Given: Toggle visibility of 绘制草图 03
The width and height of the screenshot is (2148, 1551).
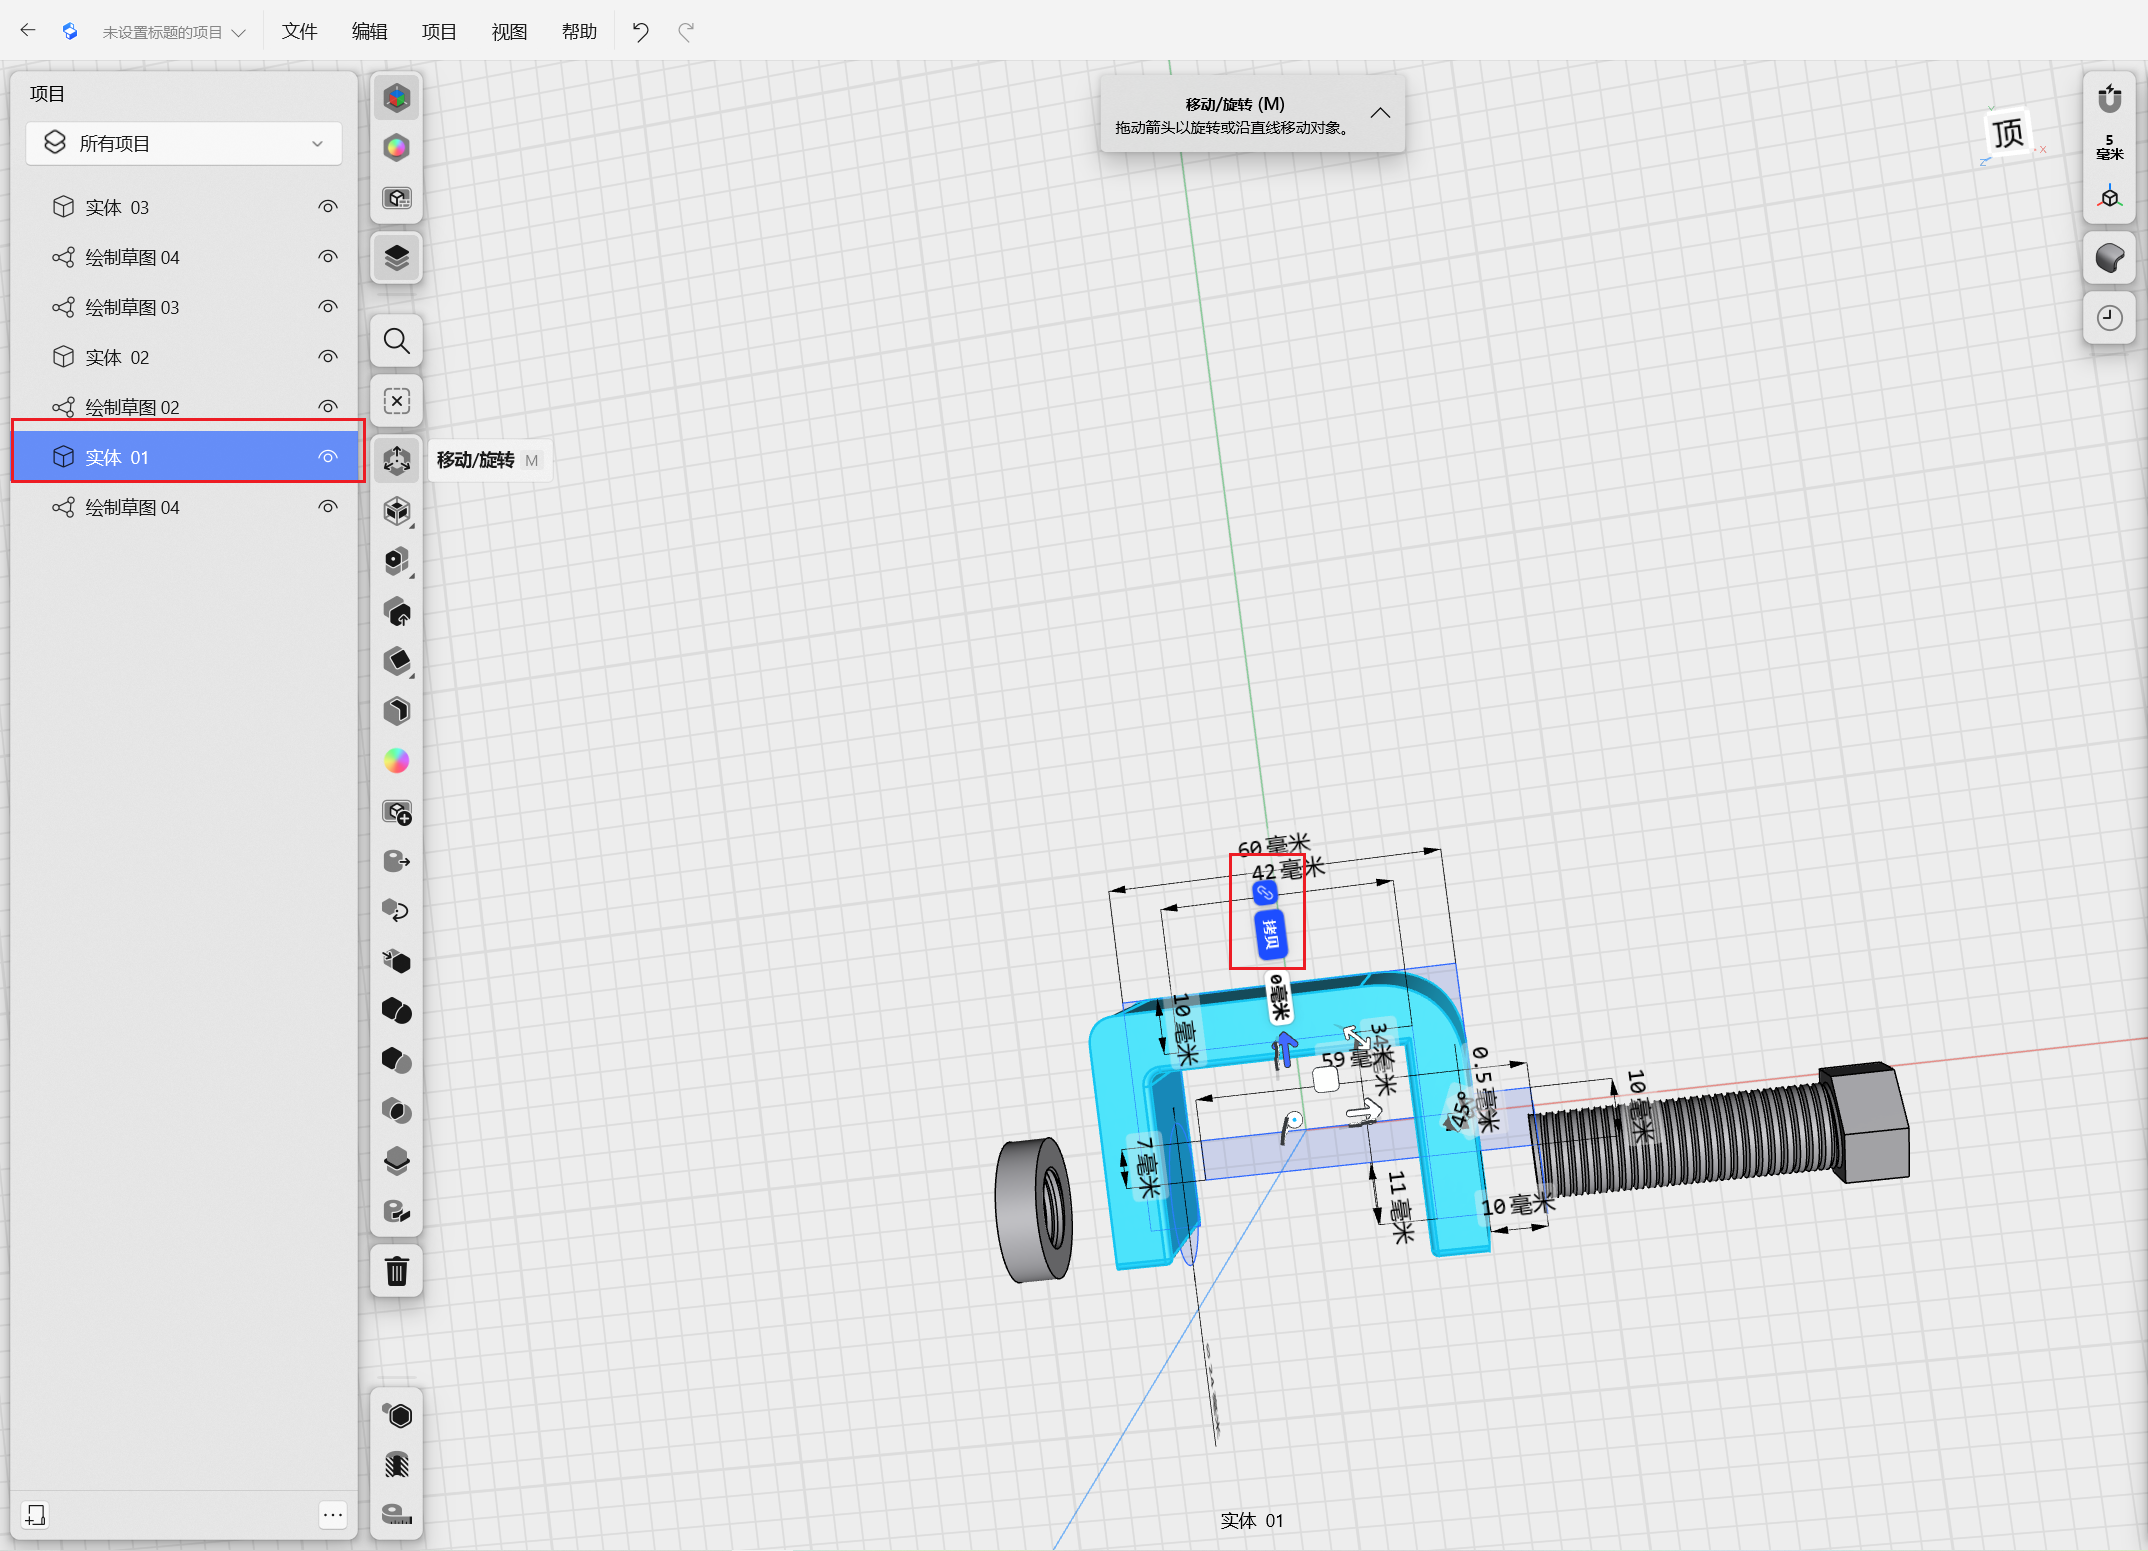Looking at the screenshot, I should 328,307.
